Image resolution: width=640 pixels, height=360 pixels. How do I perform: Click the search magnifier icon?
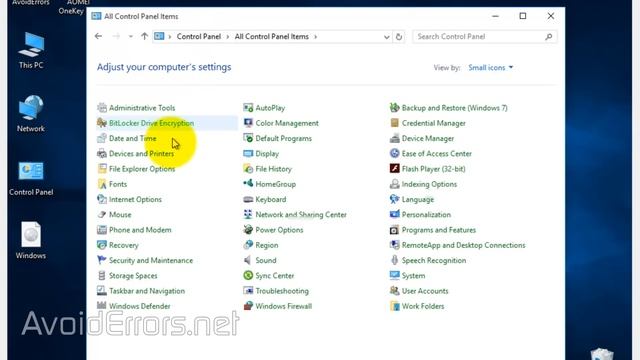click(x=549, y=37)
